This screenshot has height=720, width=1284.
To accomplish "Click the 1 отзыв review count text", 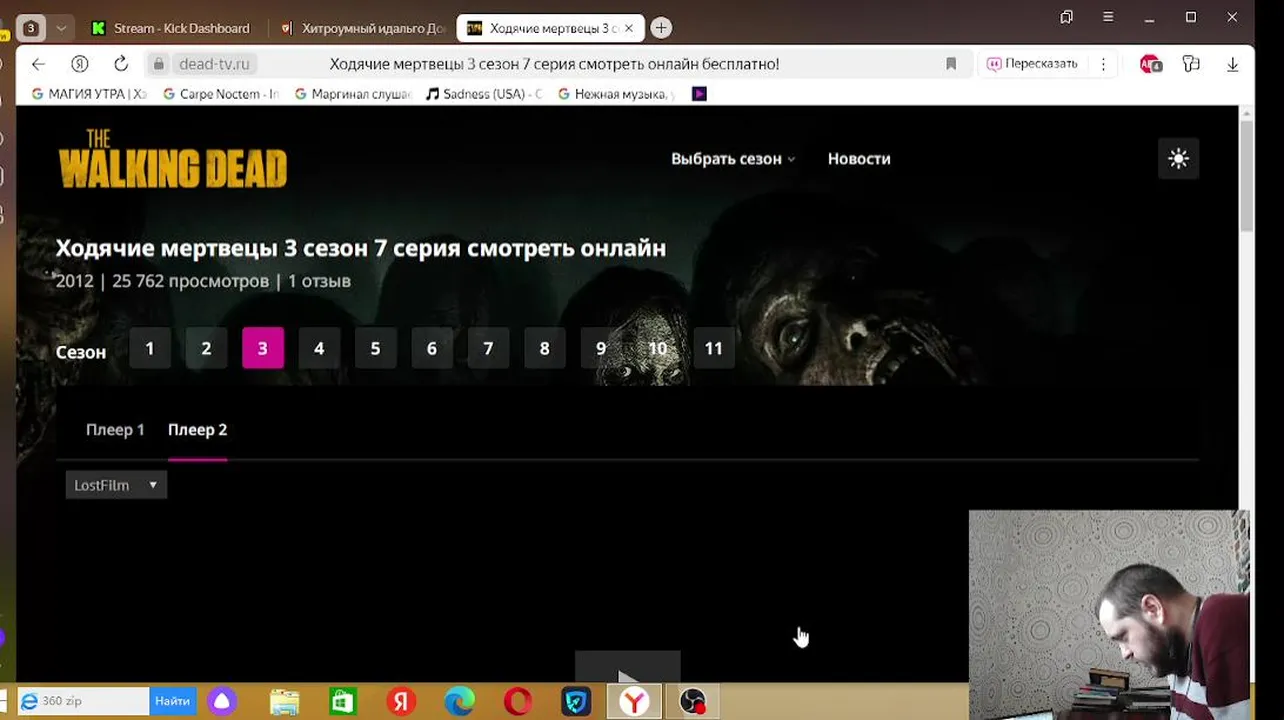I will (x=319, y=281).
